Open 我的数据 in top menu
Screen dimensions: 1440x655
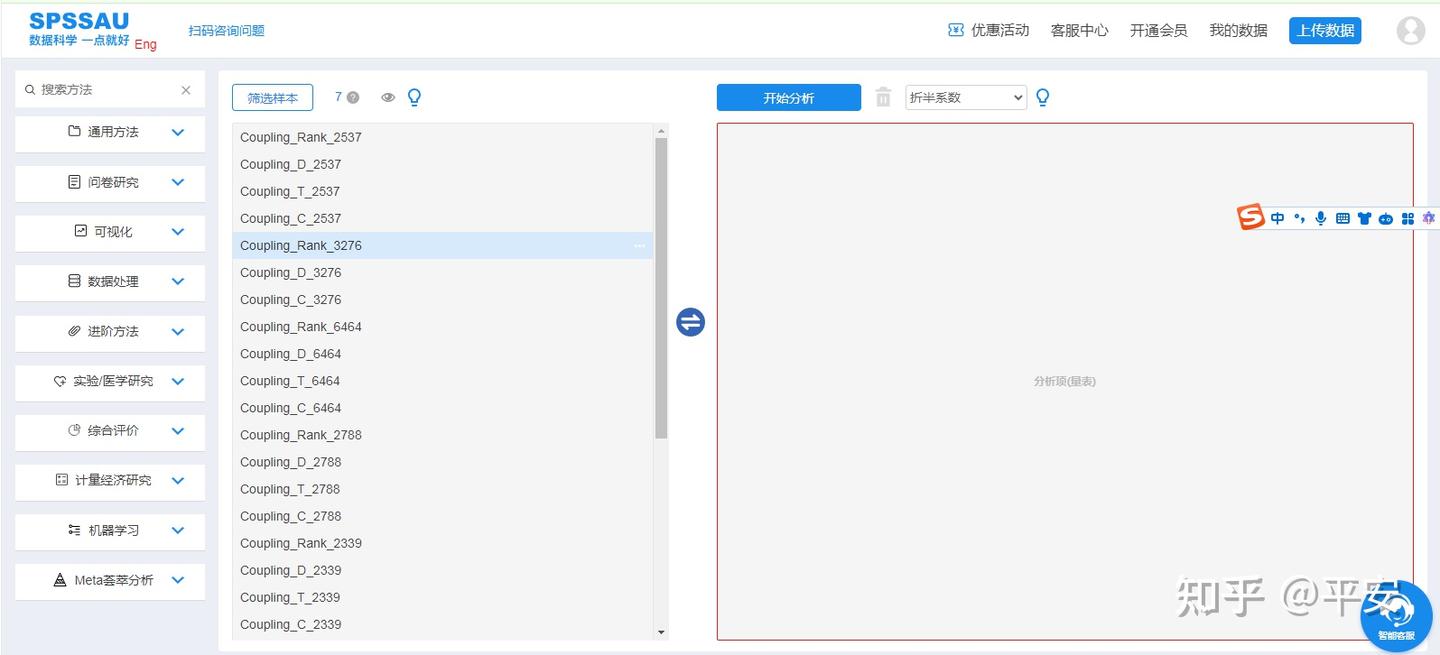pyautogui.click(x=1238, y=30)
